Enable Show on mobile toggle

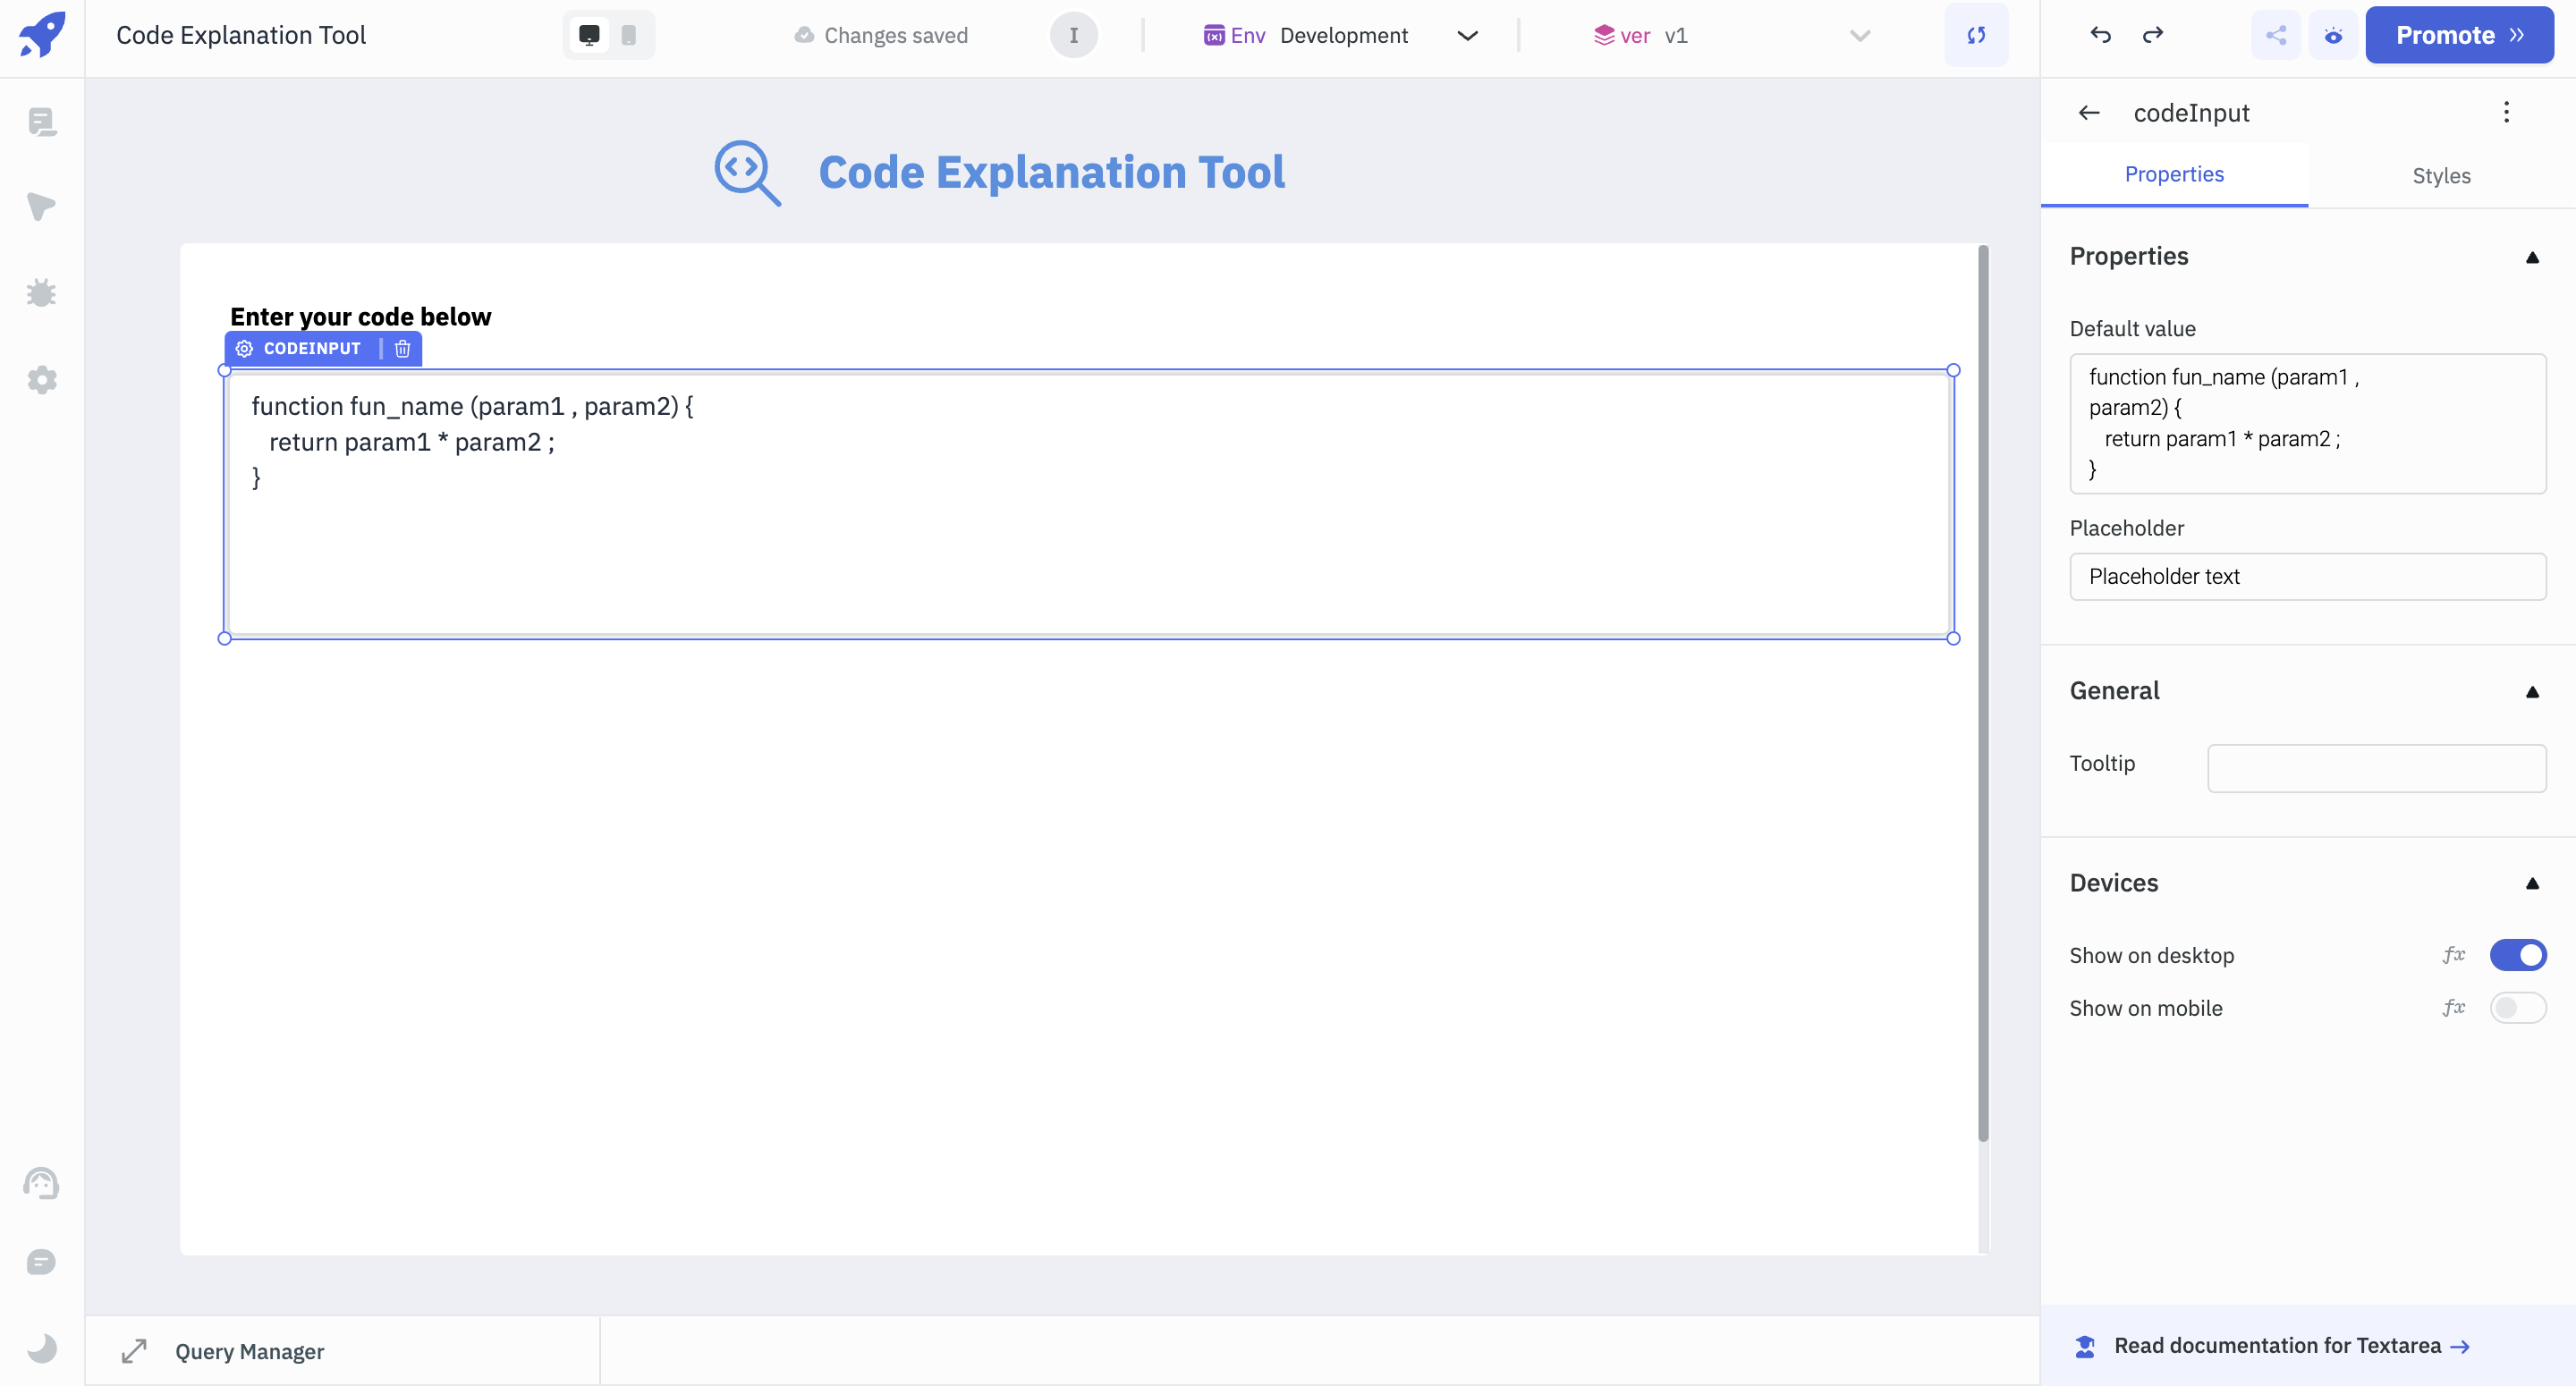click(x=2519, y=1008)
